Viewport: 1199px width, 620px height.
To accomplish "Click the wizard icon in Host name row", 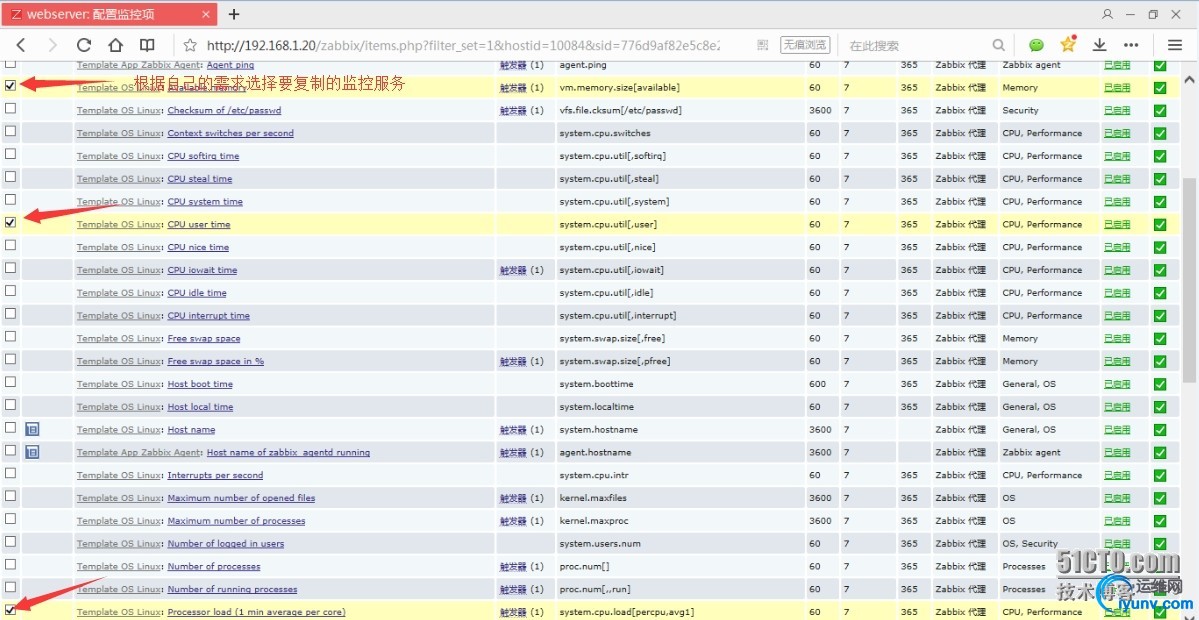I will click(32, 430).
